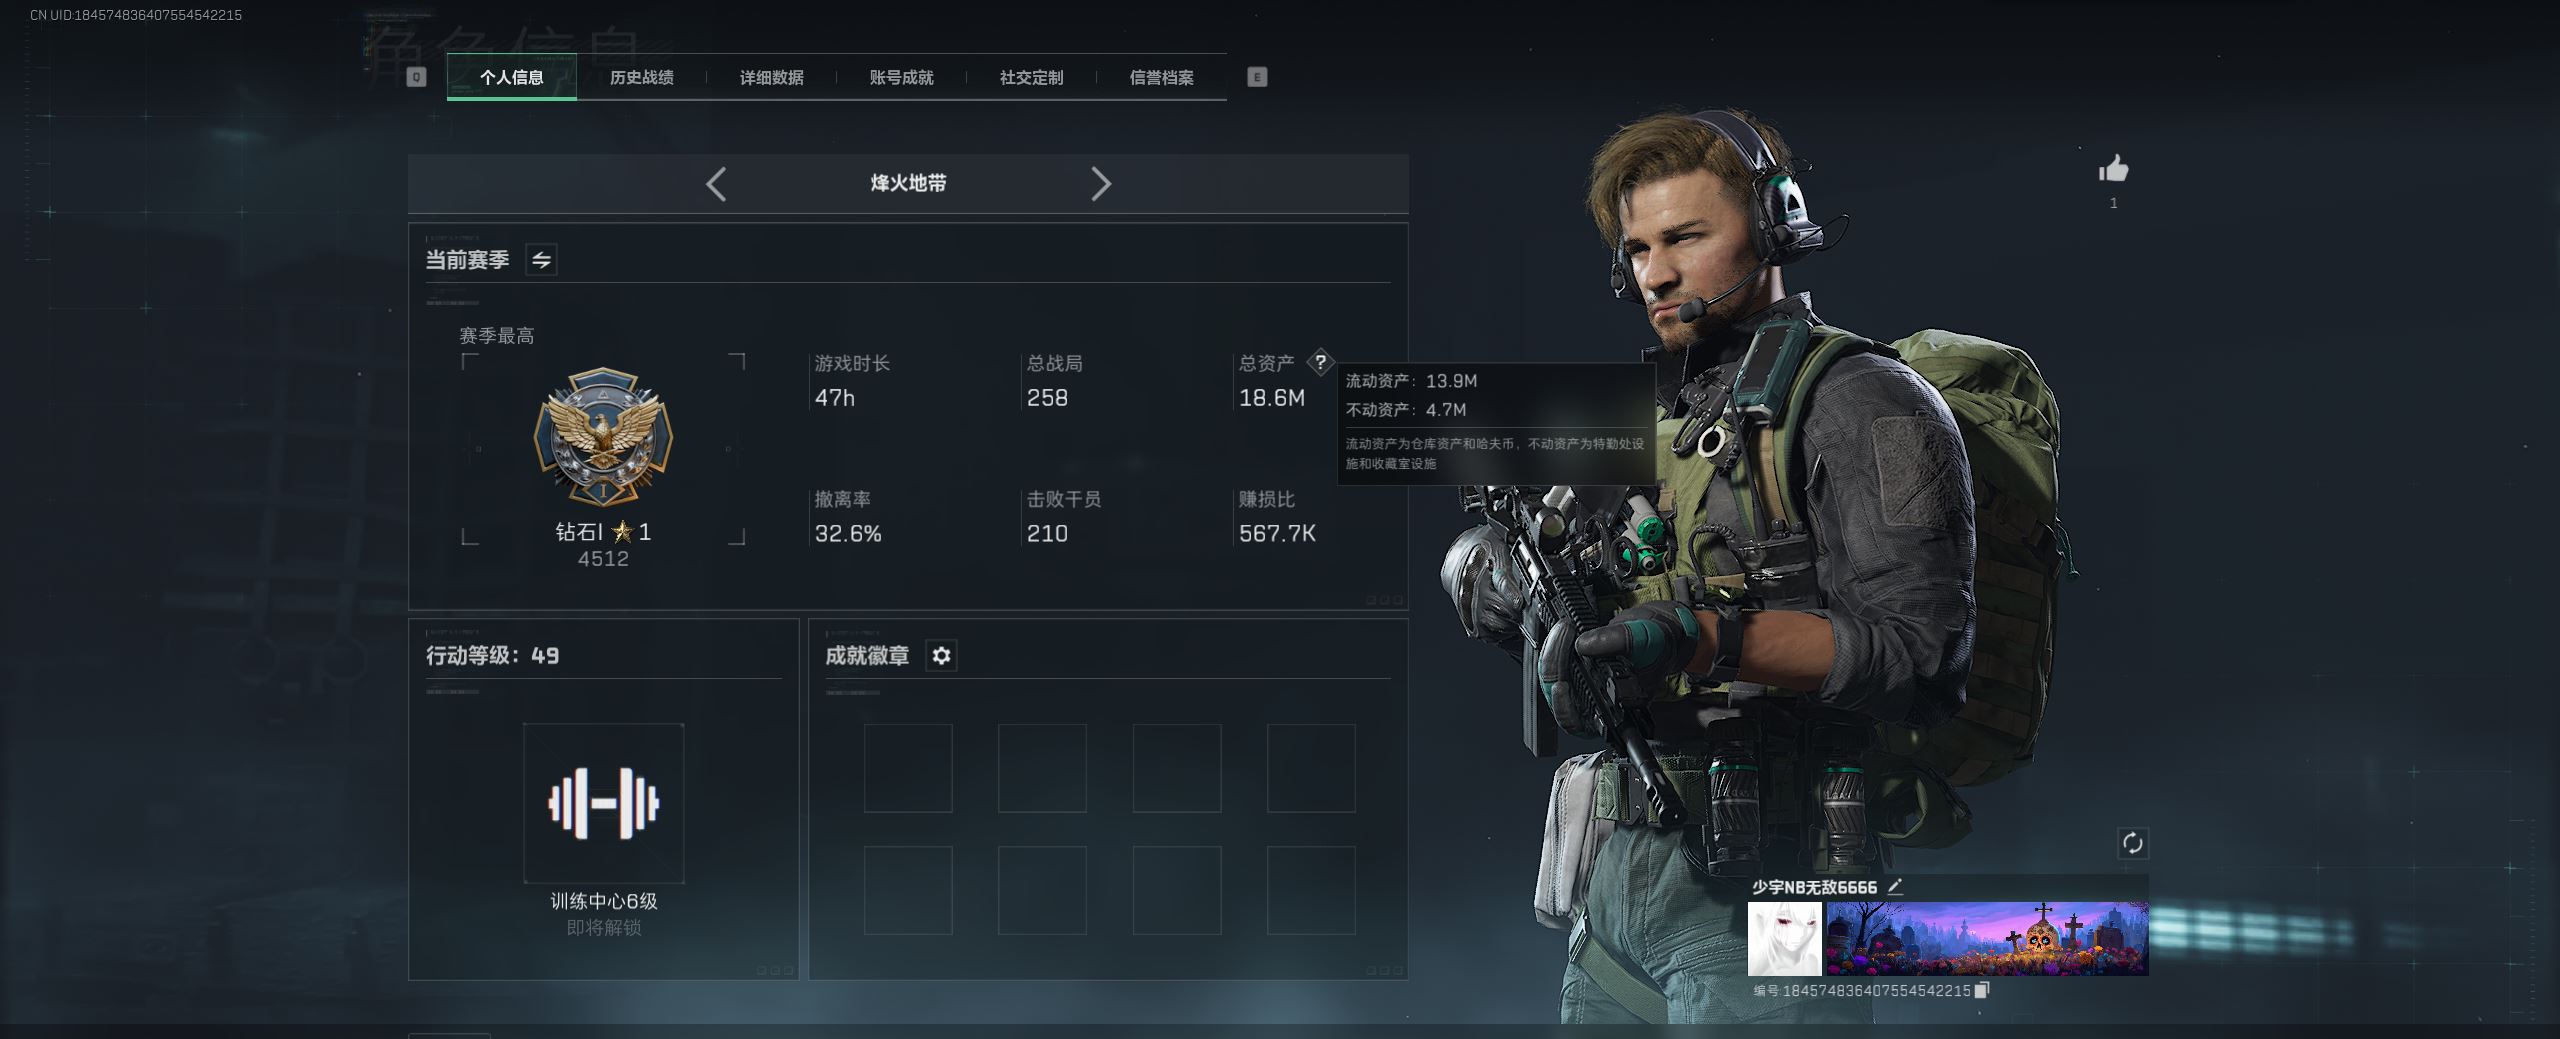Select the 信誉档案 tab

pos(1162,78)
